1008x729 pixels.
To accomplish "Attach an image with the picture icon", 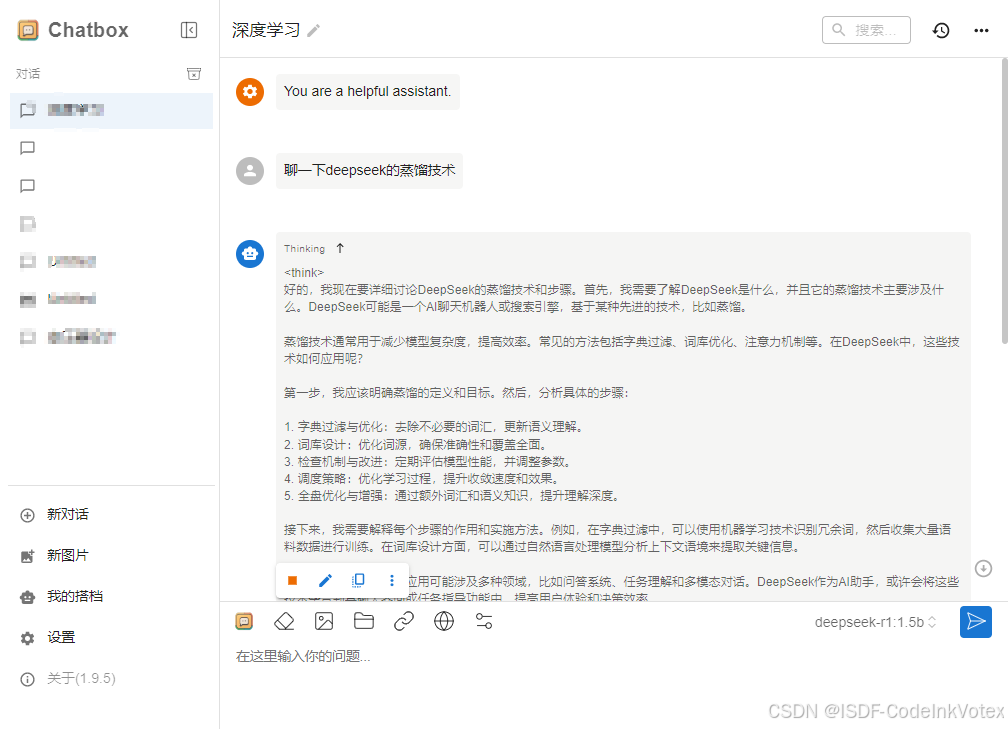I will pyautogui.click(x=324, y=621).
